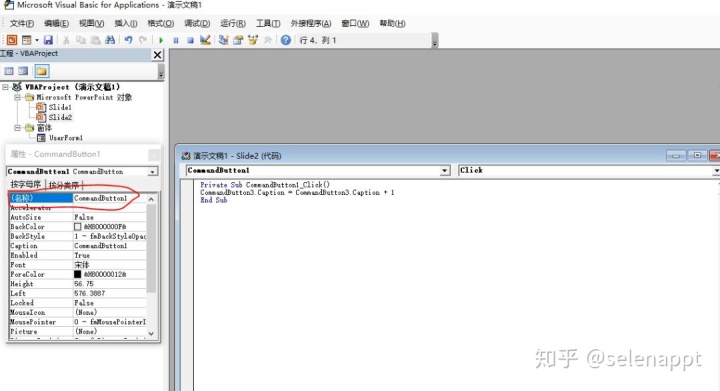Screen dimensions: 720x391
Task: Click the Enabled property value True
Action: (109, 255)
